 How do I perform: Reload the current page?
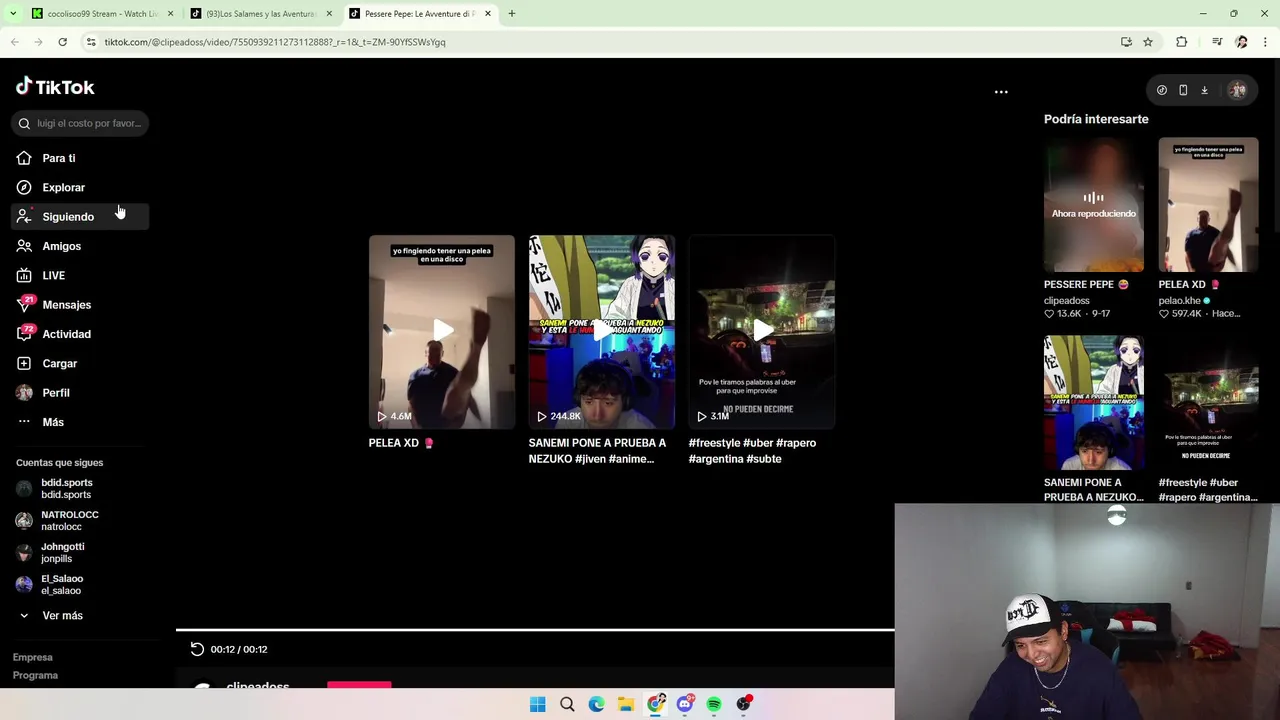click(x=62, y=42)
